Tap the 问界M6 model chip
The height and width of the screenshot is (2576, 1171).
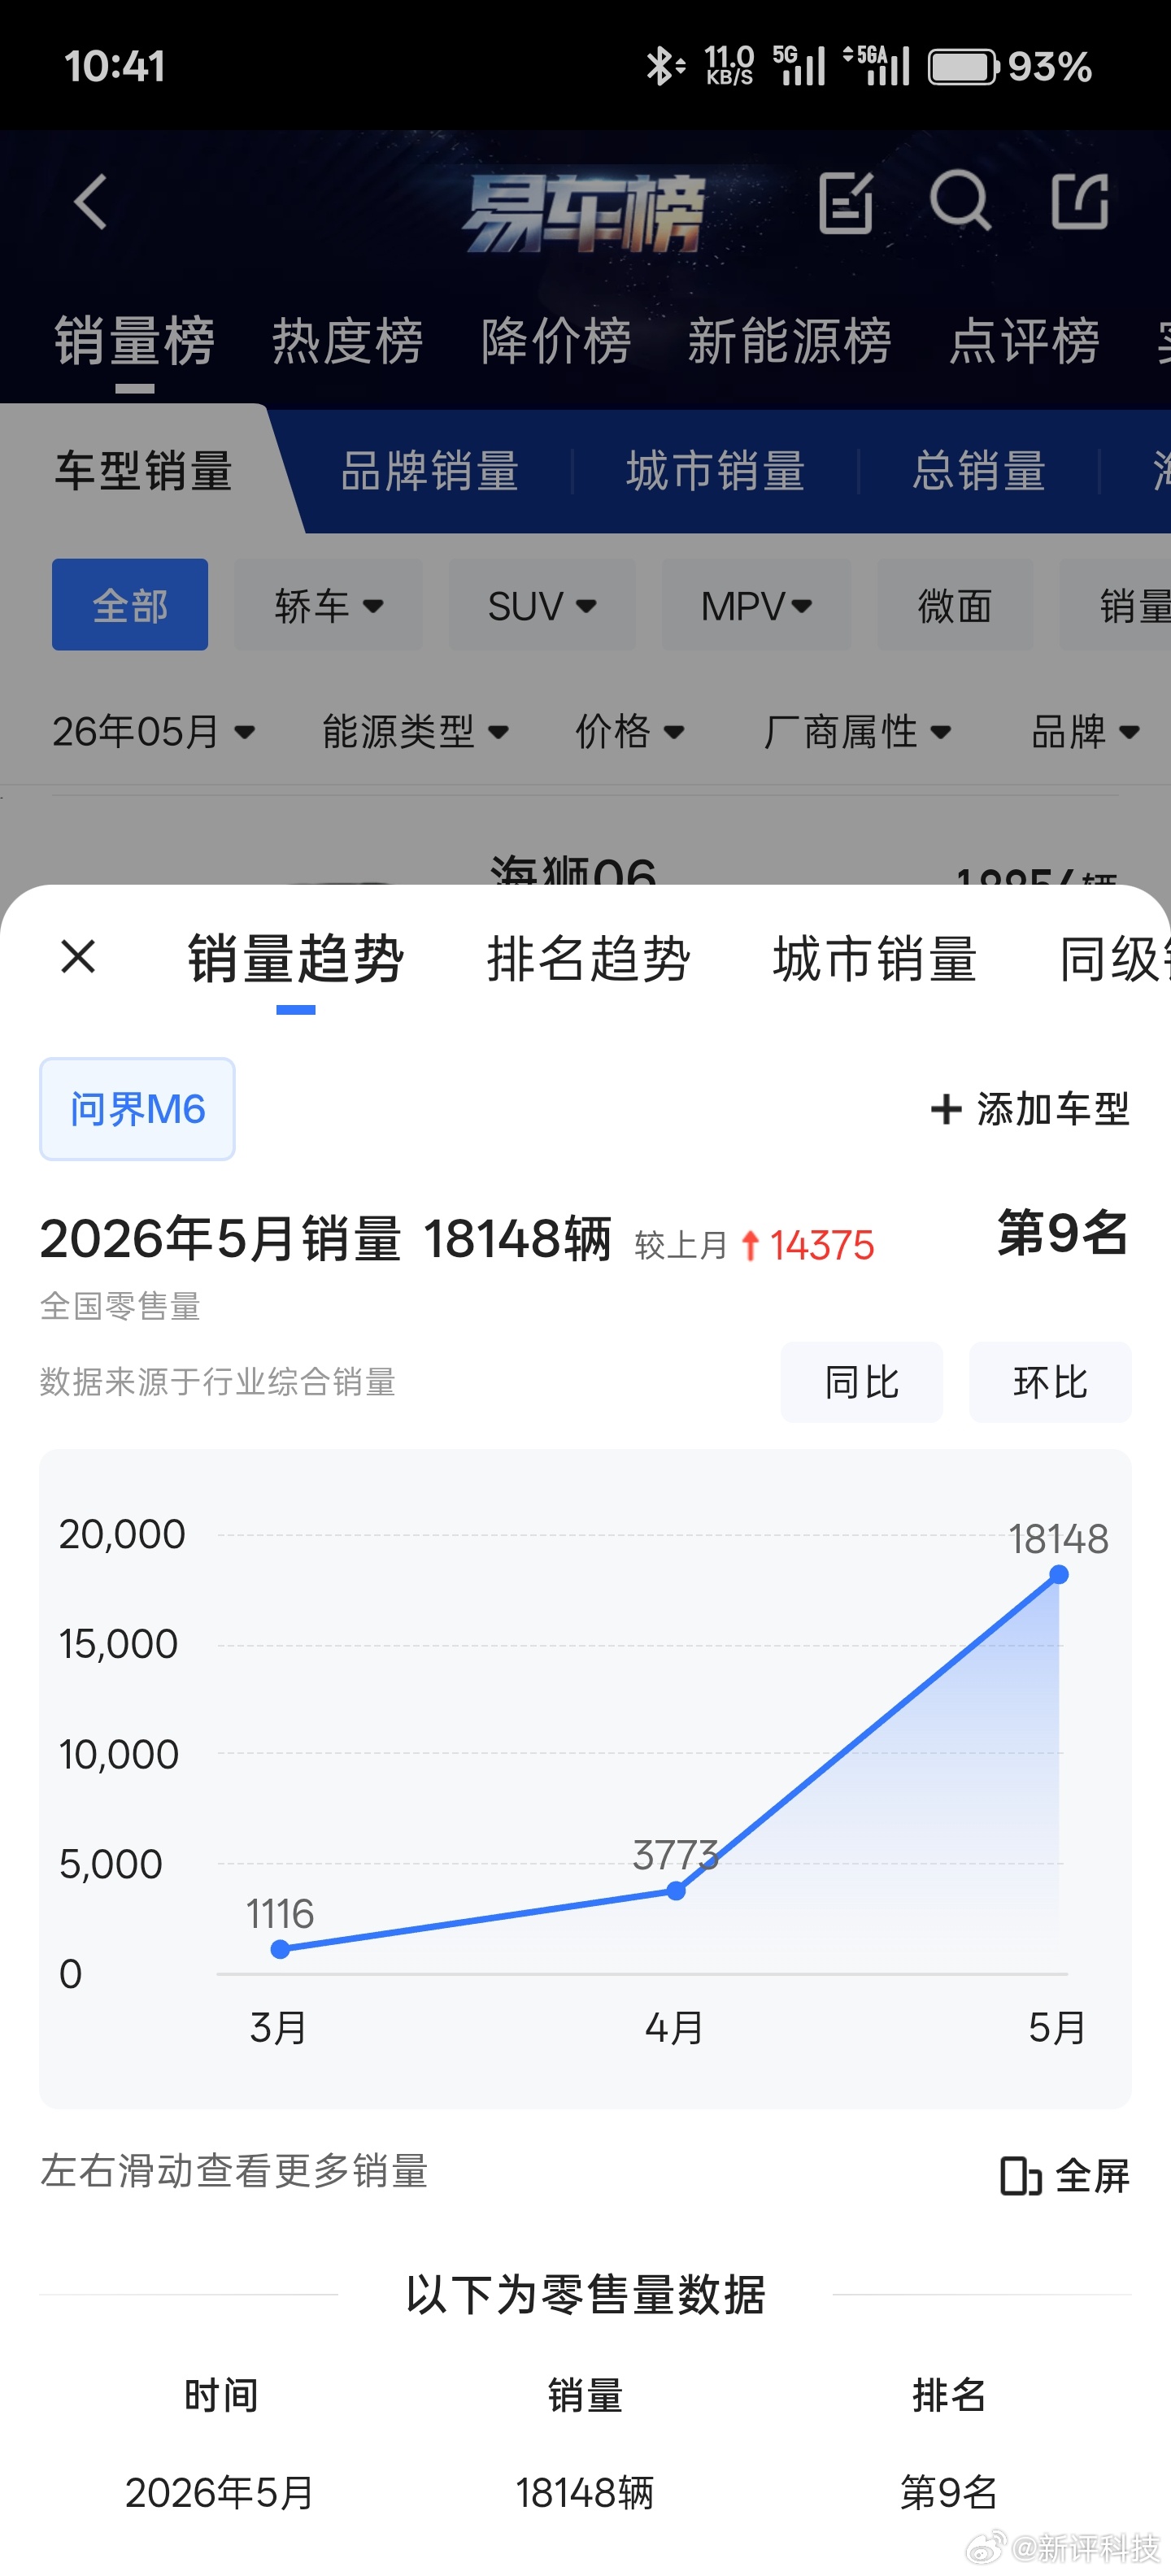coord(137,1109)
